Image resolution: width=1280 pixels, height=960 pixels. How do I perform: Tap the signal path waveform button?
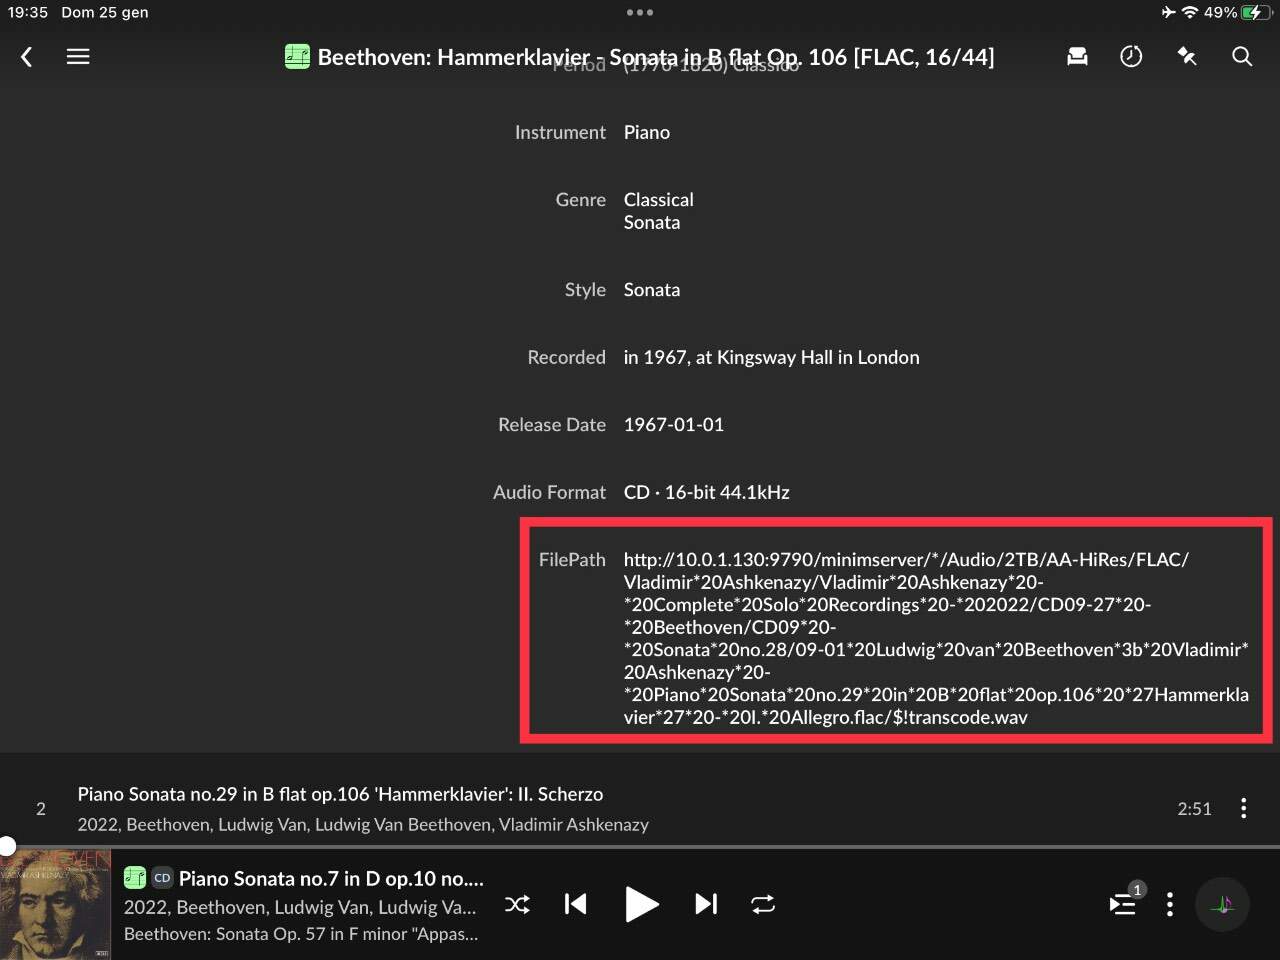click(1222, 905)
